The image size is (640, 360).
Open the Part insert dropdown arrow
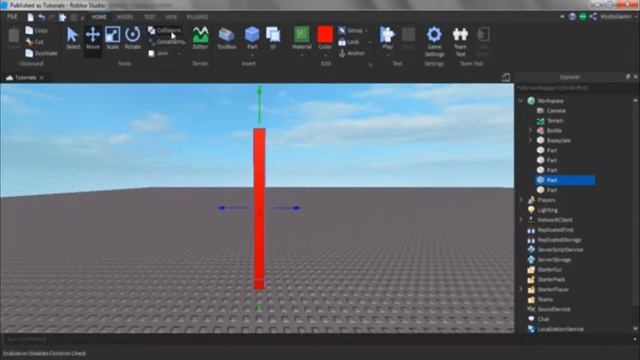click(252, 55)
